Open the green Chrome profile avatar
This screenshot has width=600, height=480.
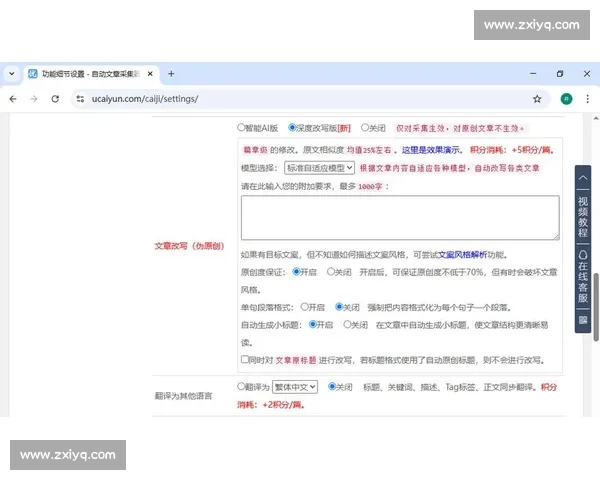pos(566,99)
